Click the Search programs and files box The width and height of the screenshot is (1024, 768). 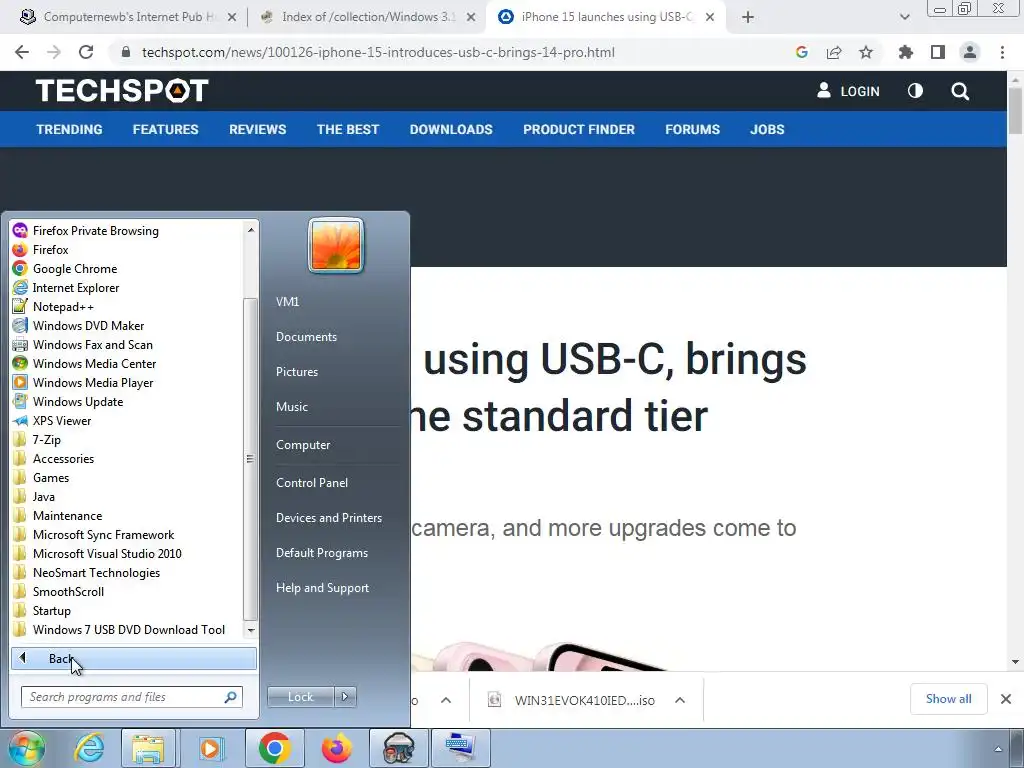click(x=131, y=697)
